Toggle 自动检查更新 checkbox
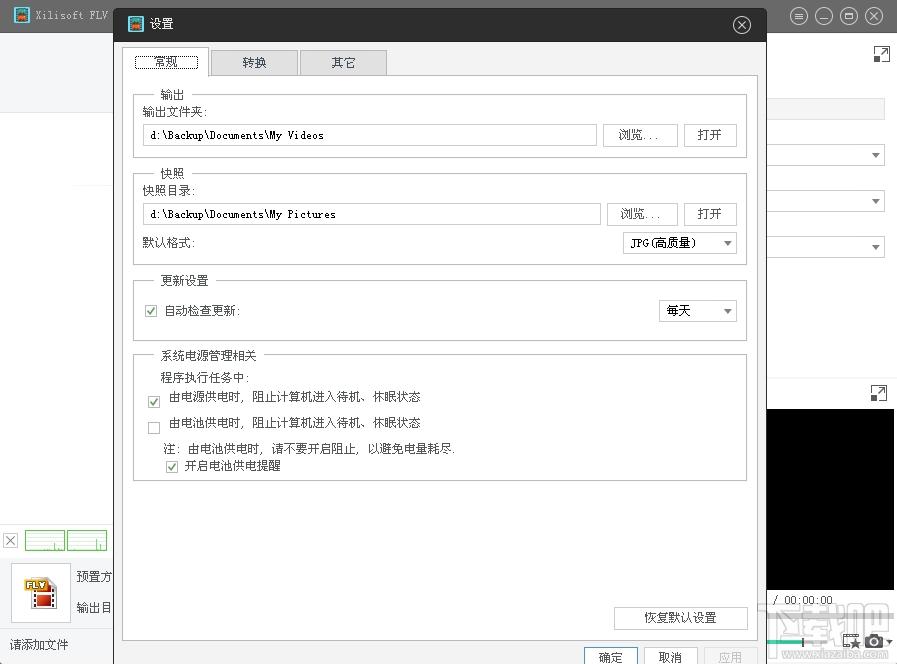 (151, 311)
